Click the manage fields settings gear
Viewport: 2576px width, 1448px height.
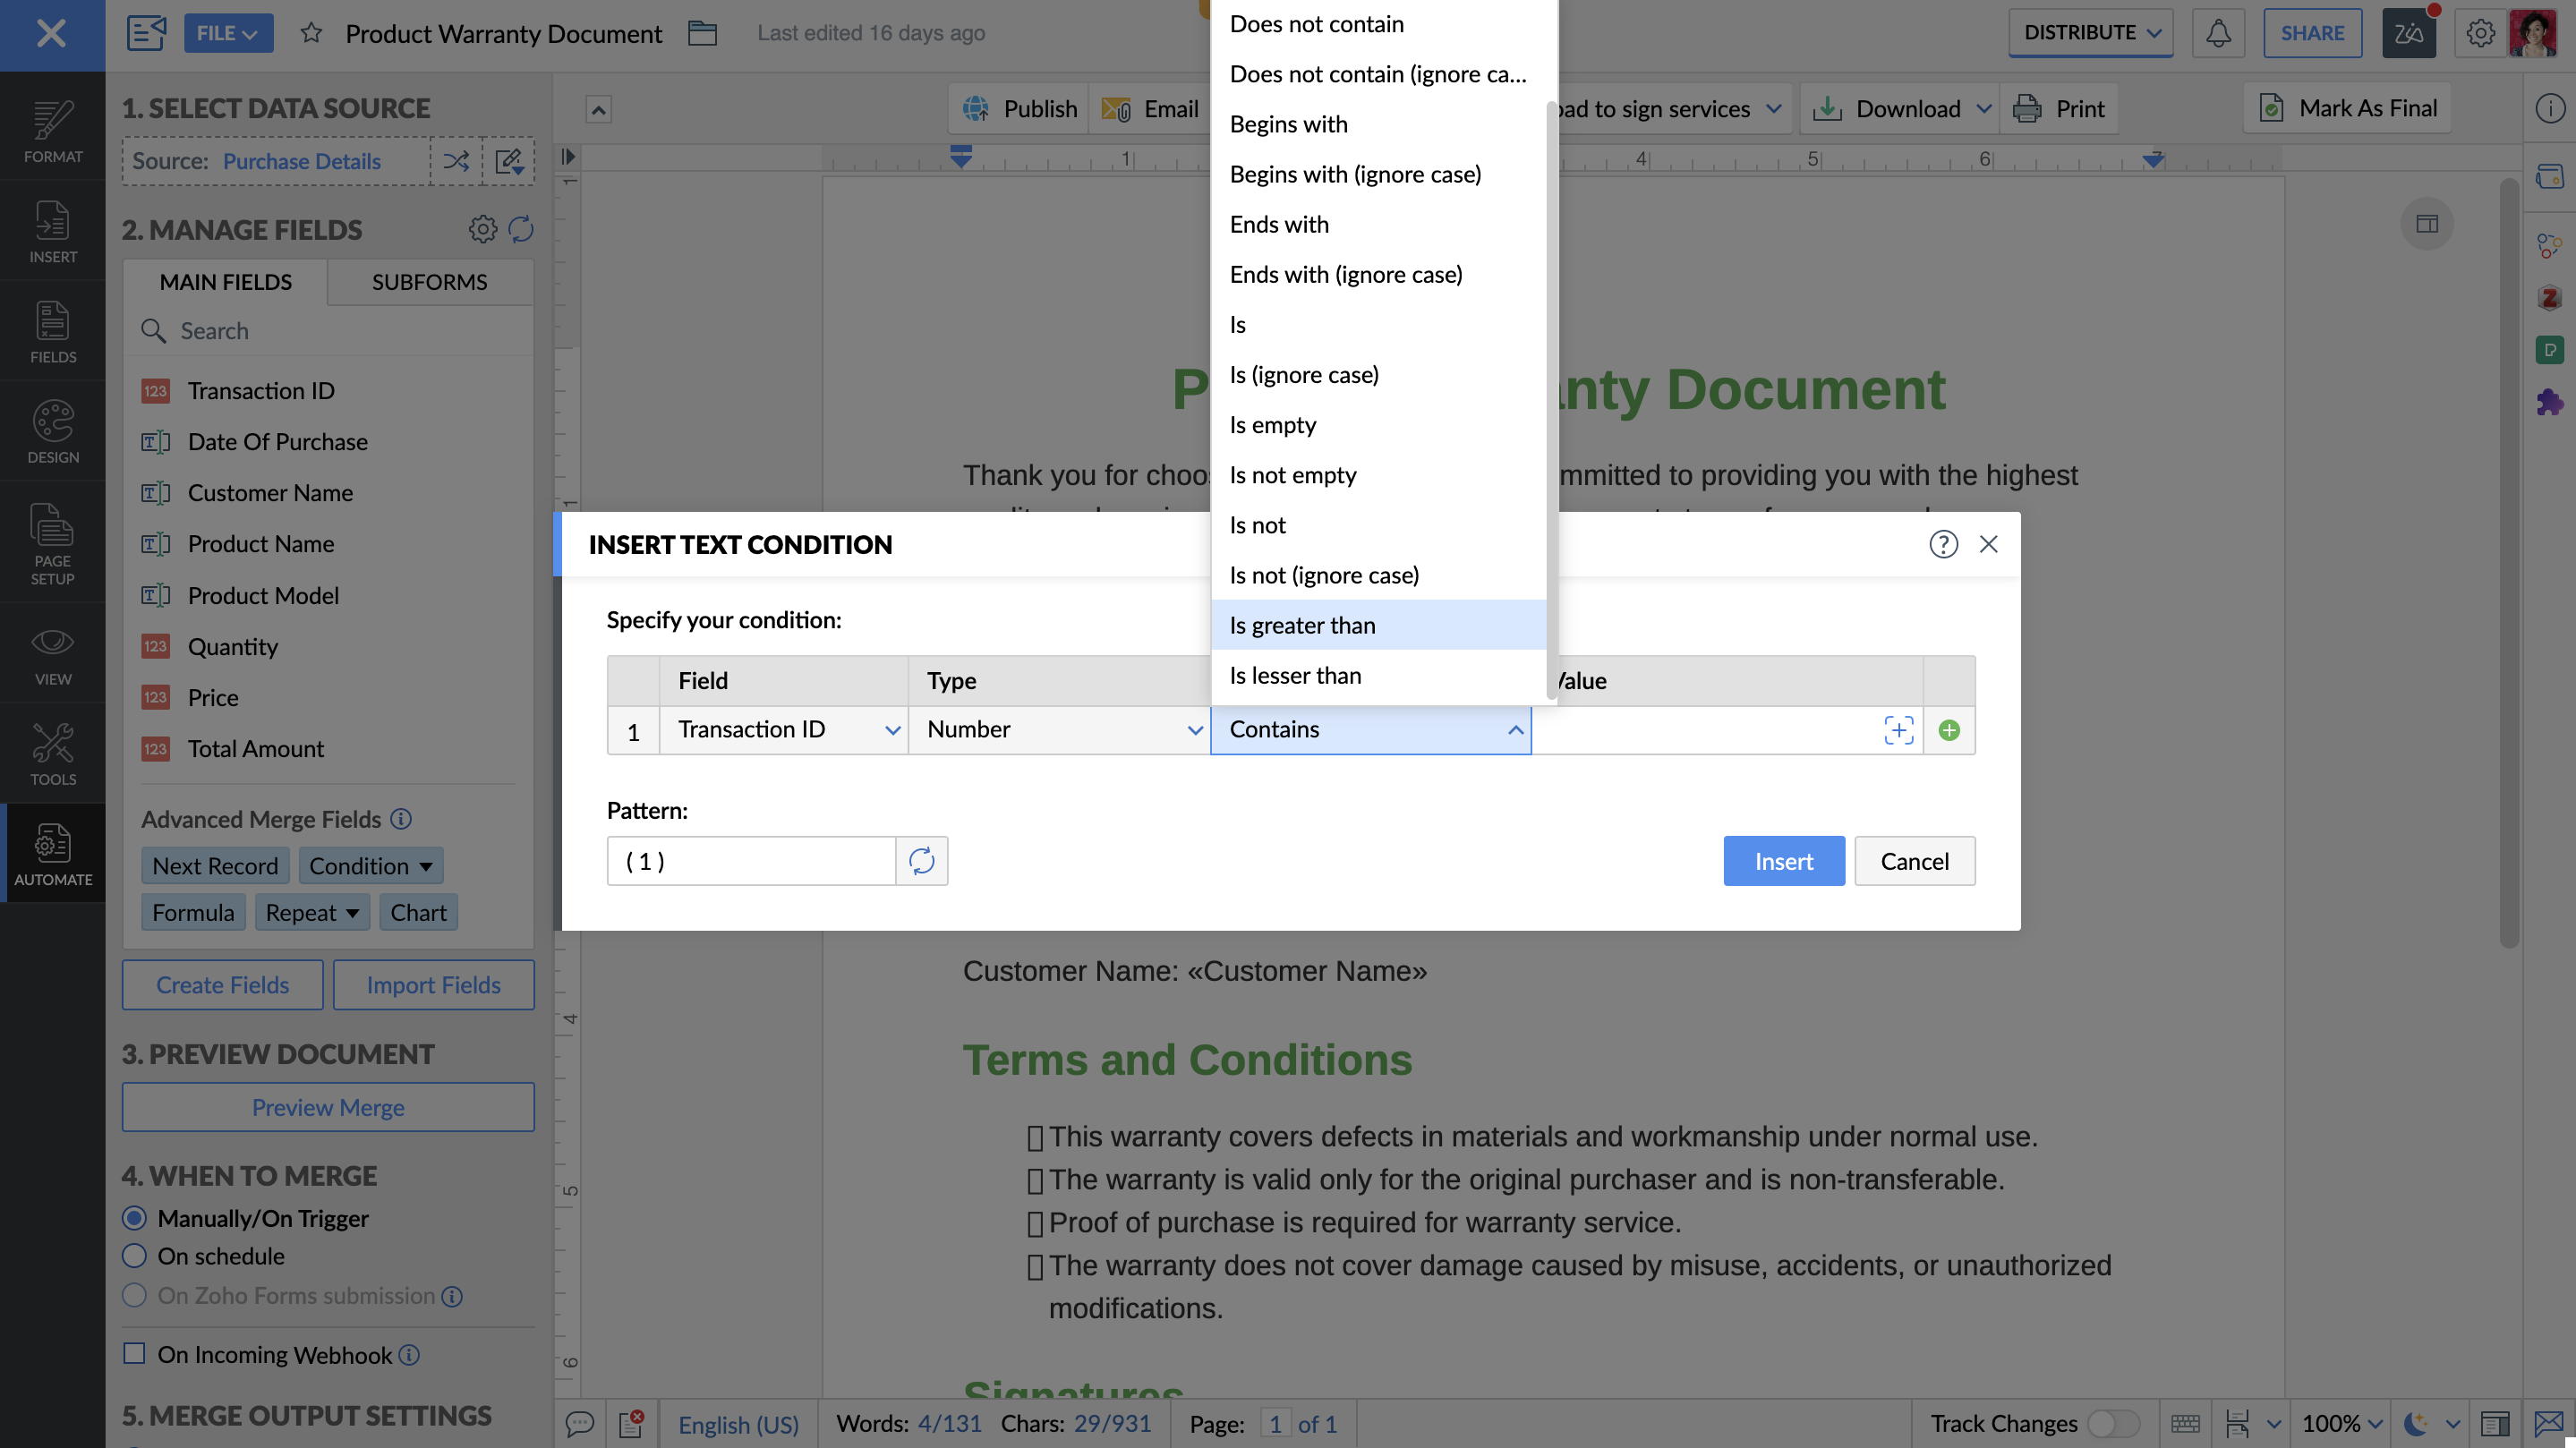(x=482, y=229)
